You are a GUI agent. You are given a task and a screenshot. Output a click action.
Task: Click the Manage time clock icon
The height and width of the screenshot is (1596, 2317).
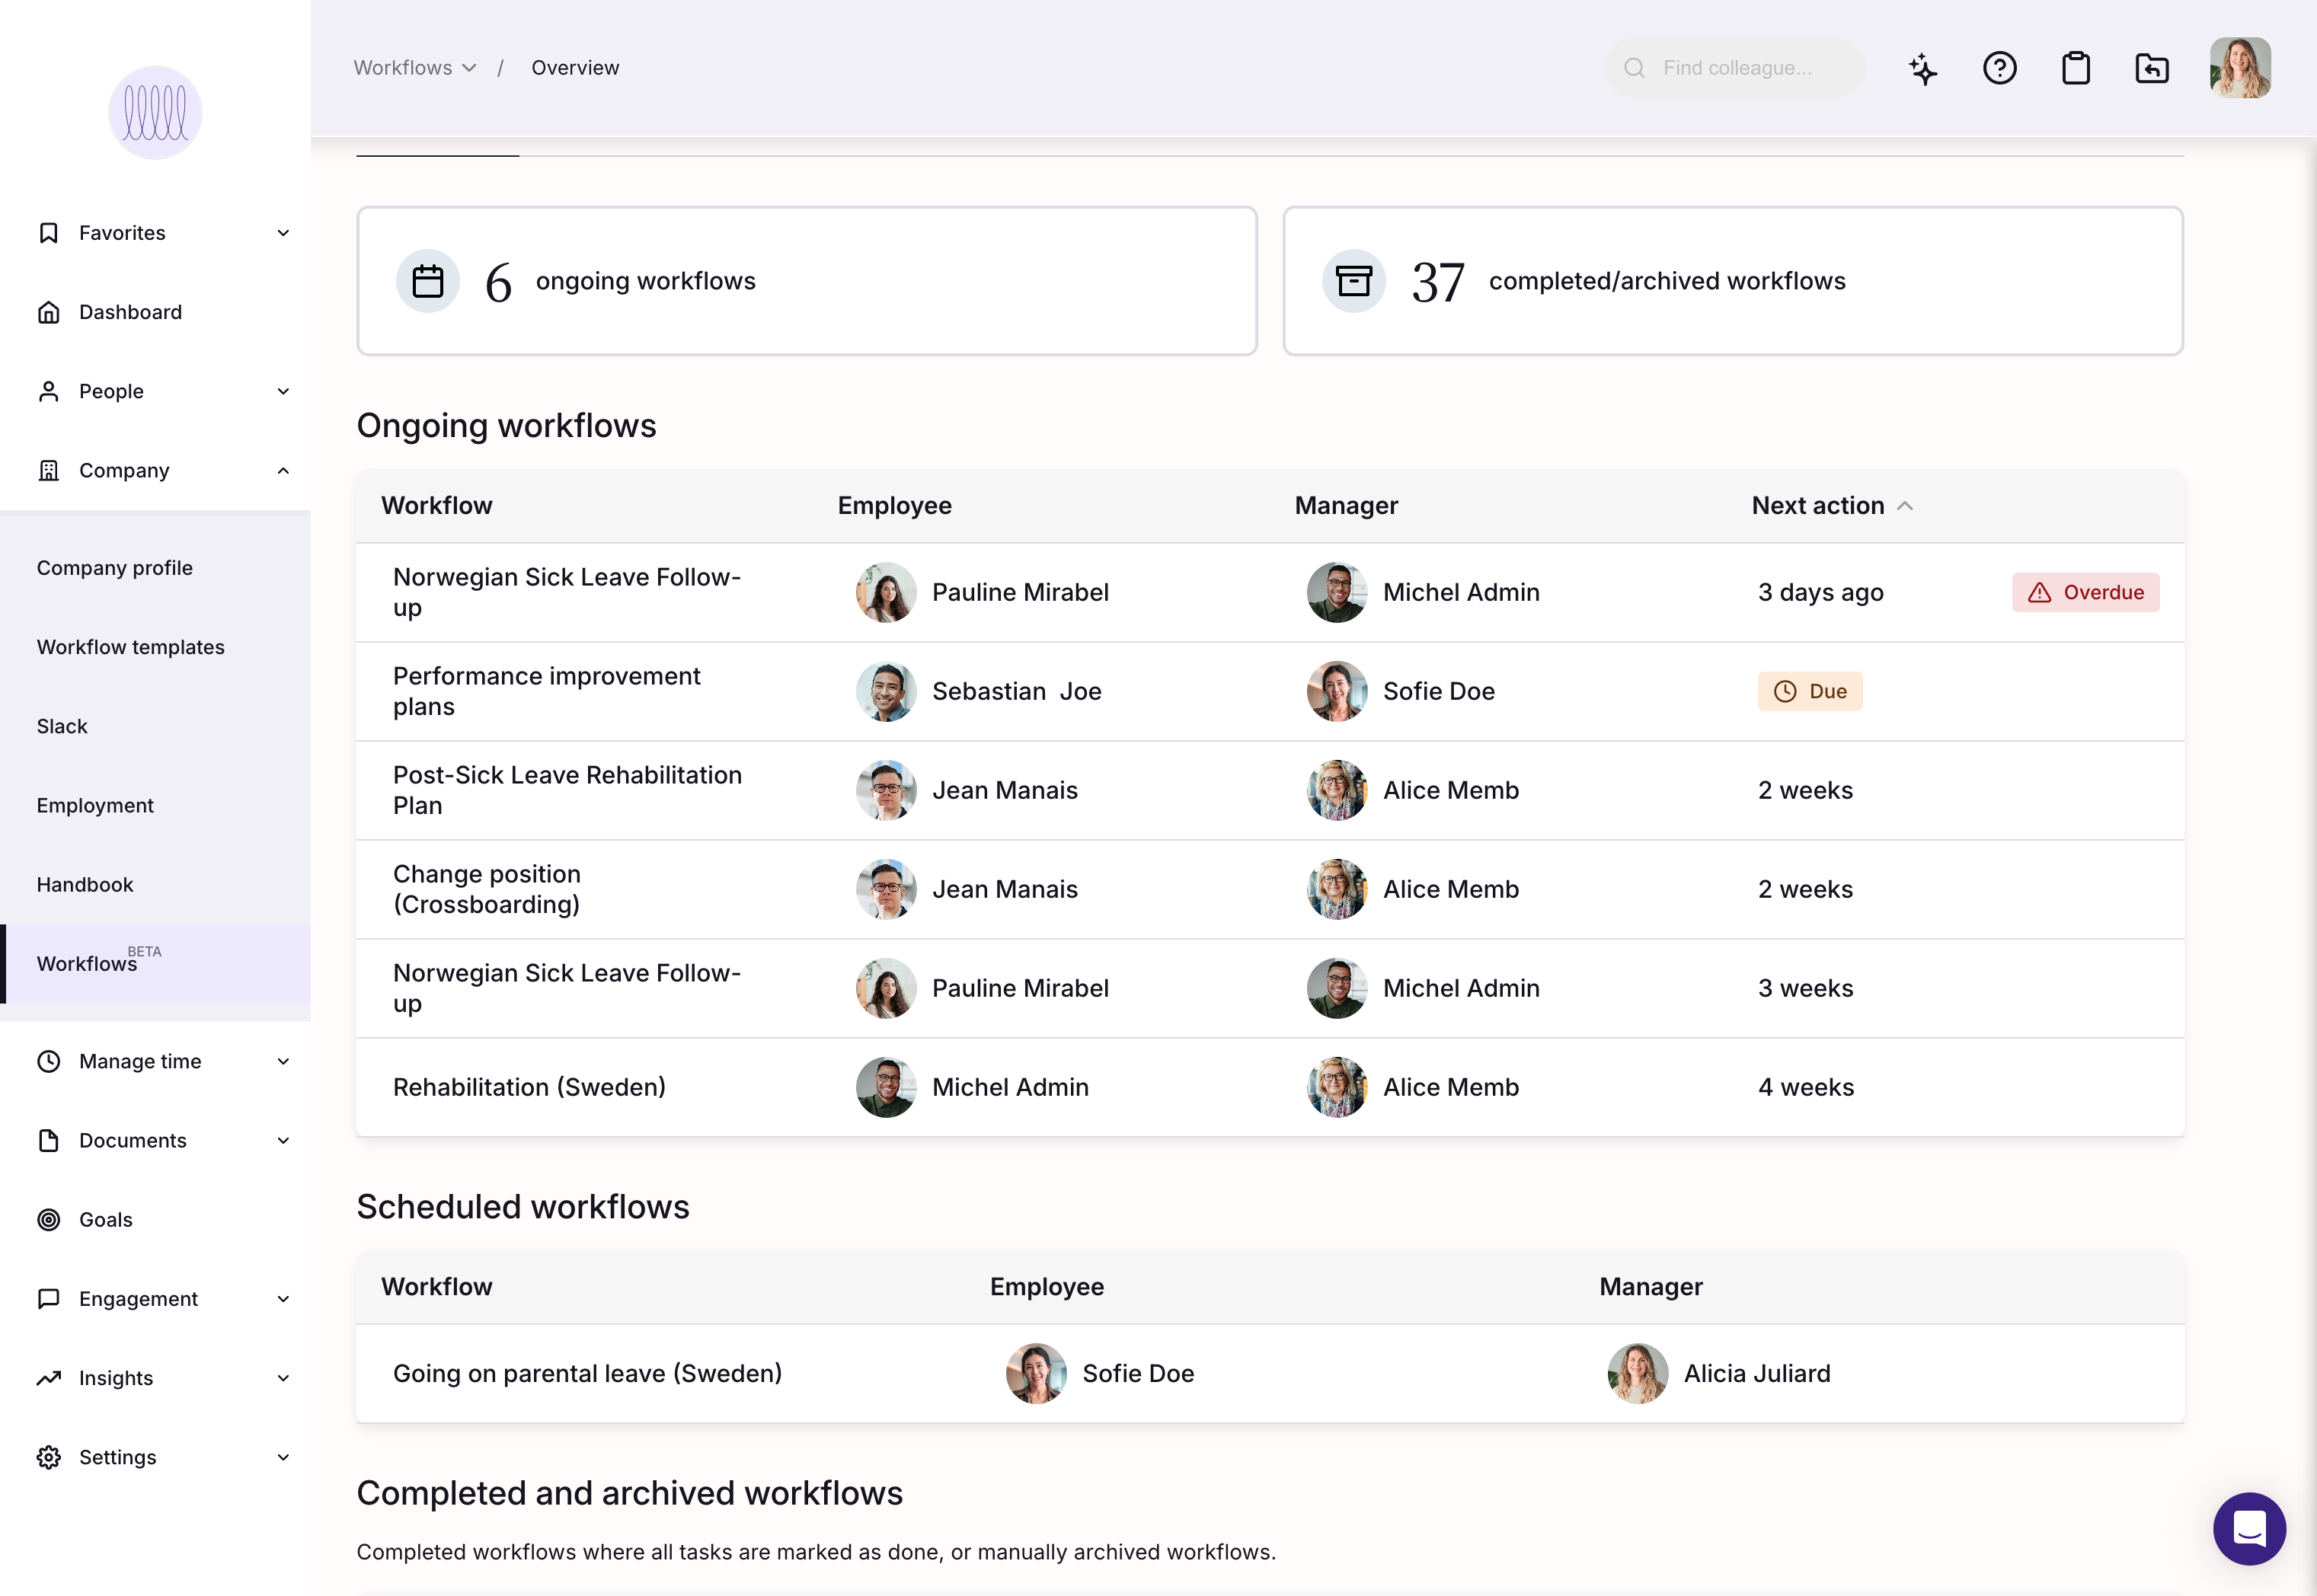point(48,1061)
